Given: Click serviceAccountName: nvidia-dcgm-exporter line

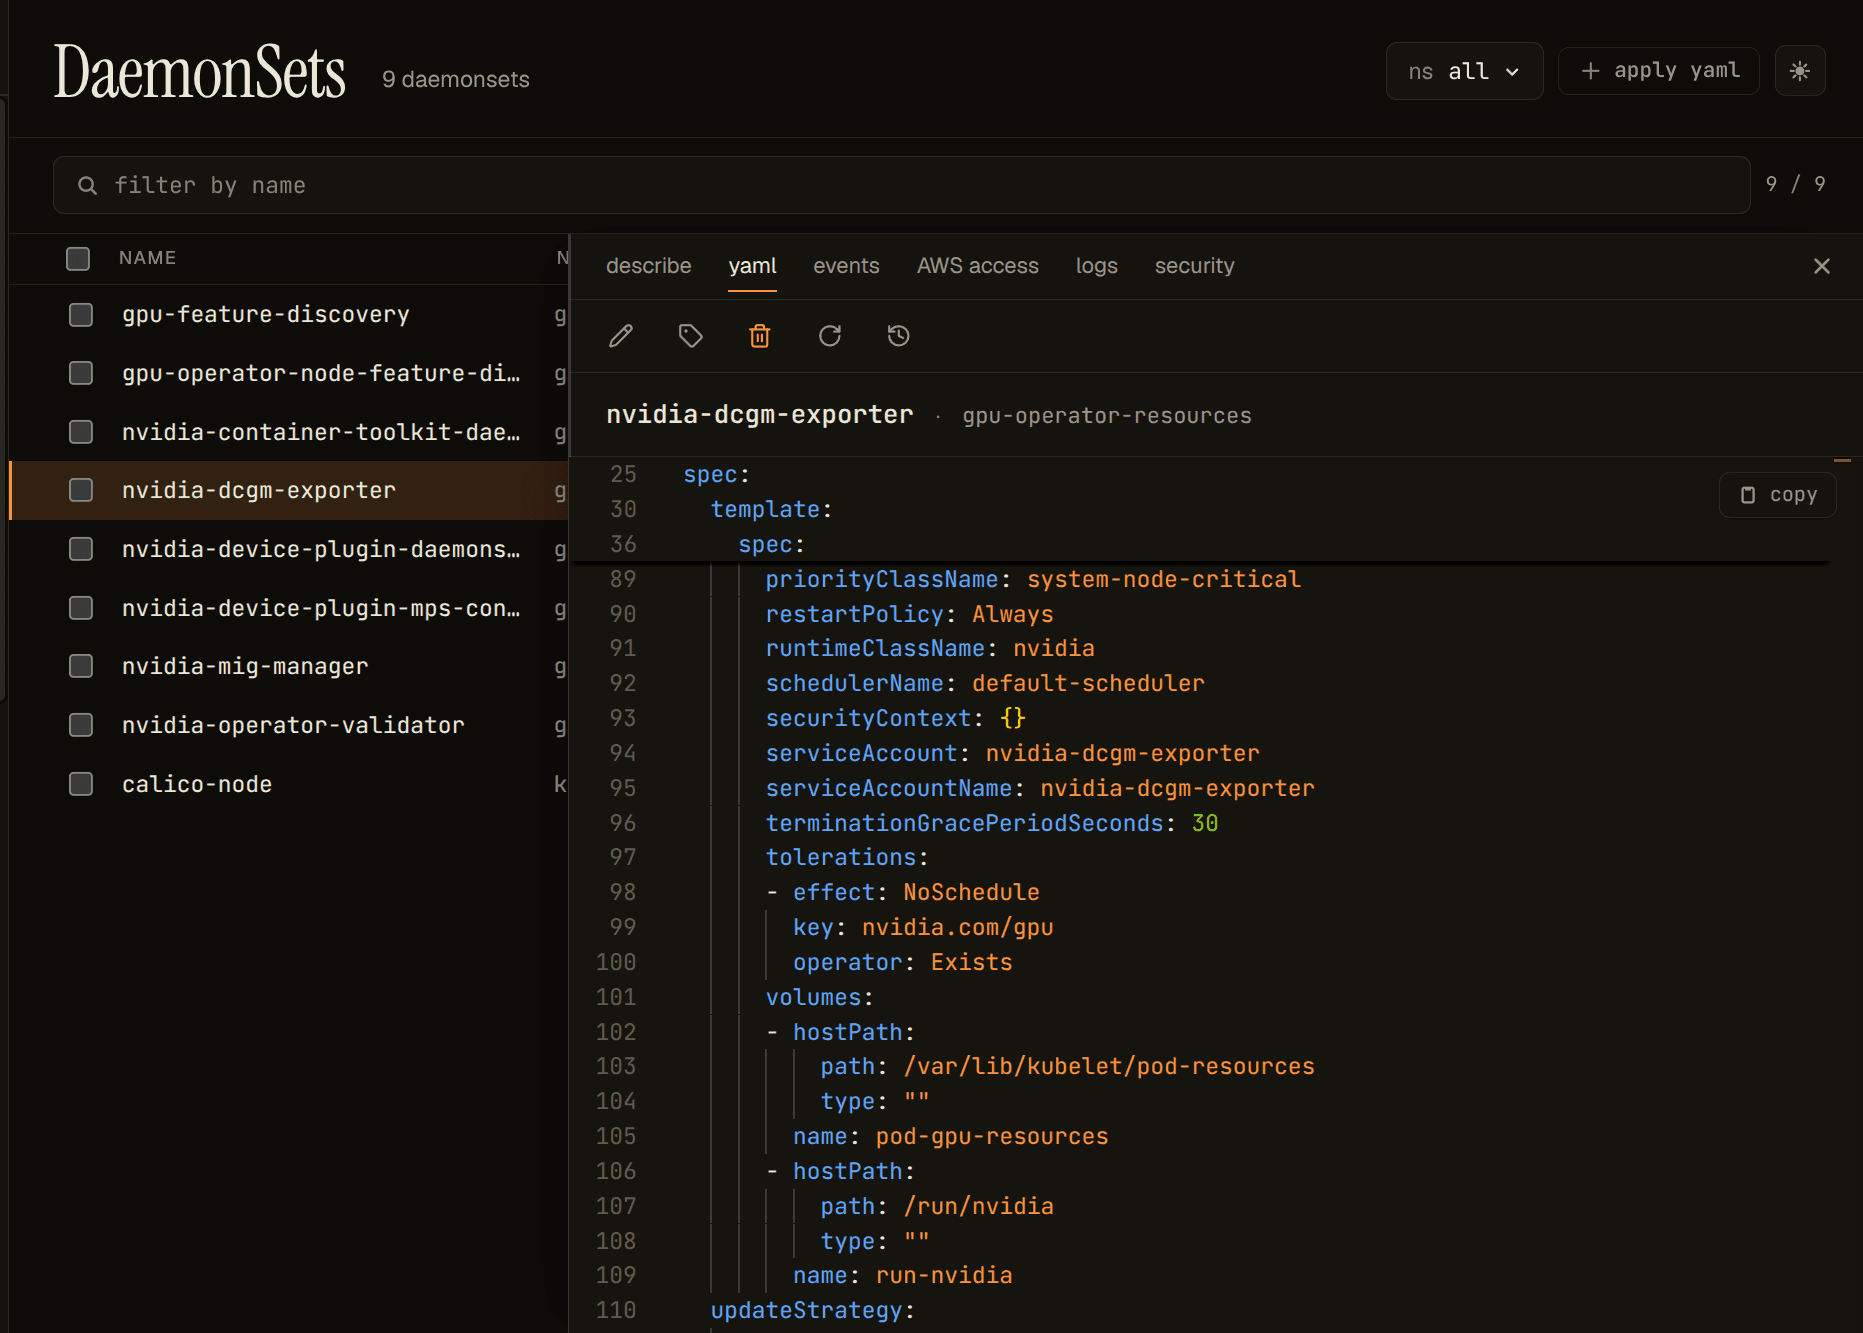Looking at the screenshot, I should tap(1040, 788).
